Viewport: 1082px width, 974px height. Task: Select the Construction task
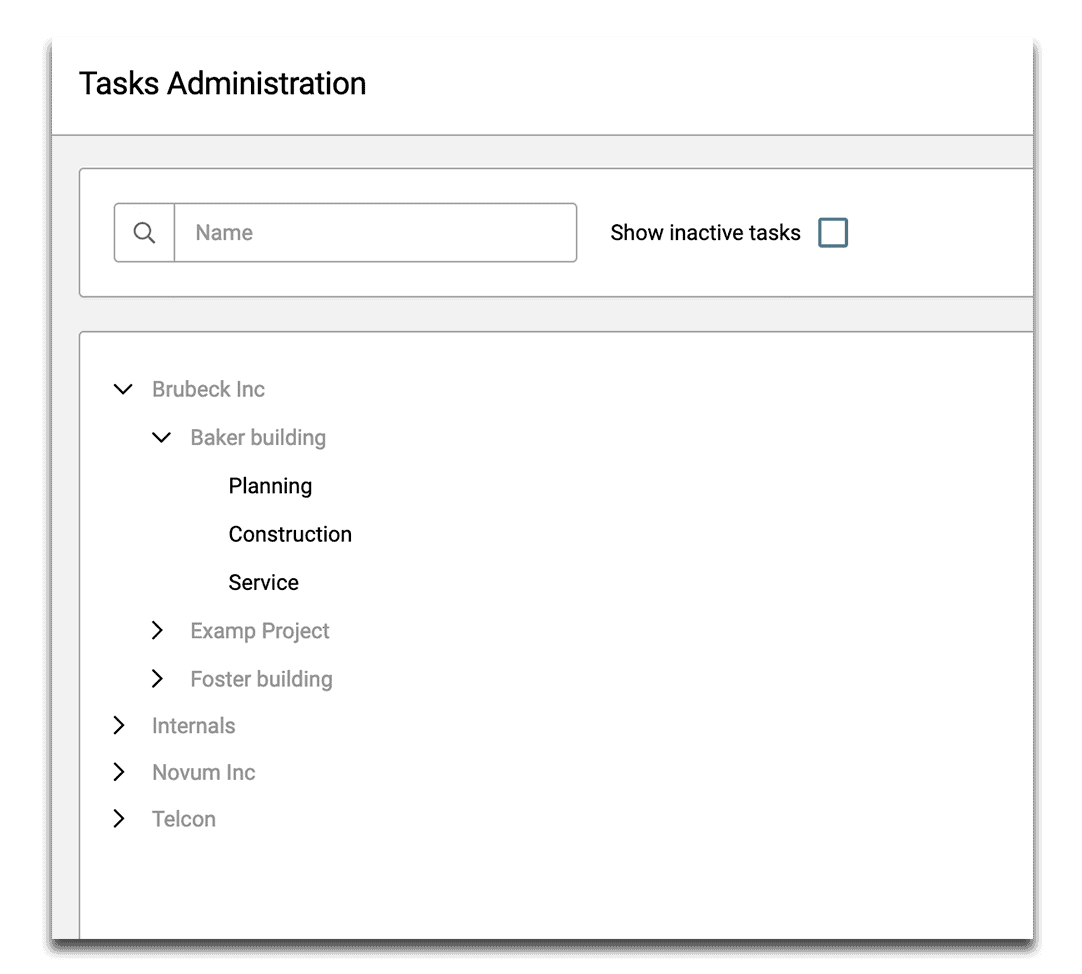[290, 534]
